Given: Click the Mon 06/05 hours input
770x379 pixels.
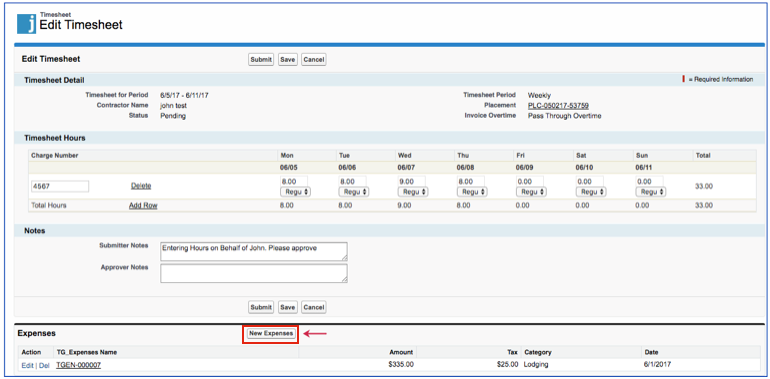Looking at the screenshot, I should click(293, 181).
